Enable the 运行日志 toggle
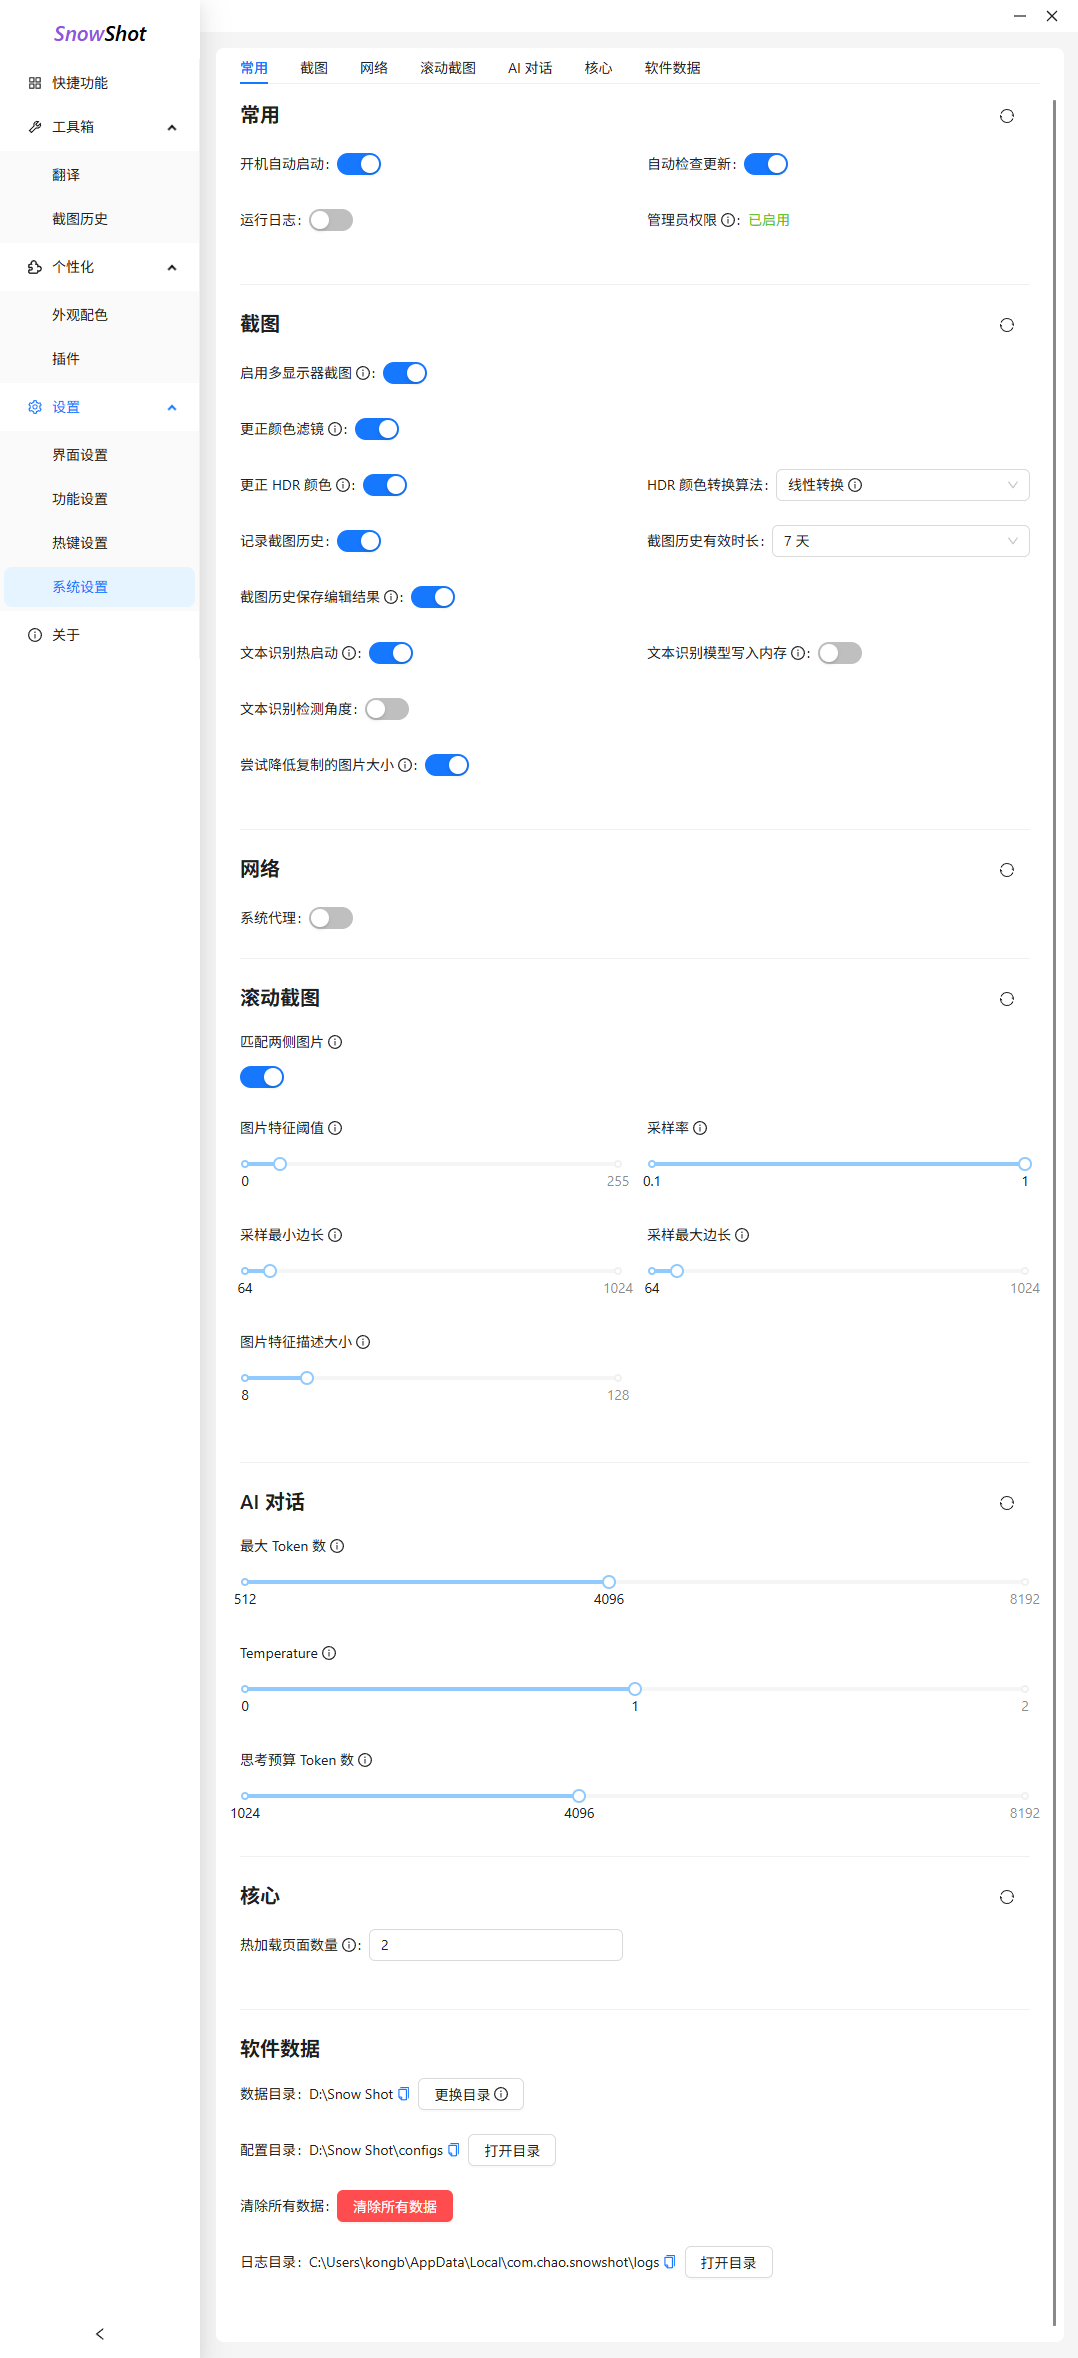Viewport: 1078px width, 2358px height. point(331,220)
